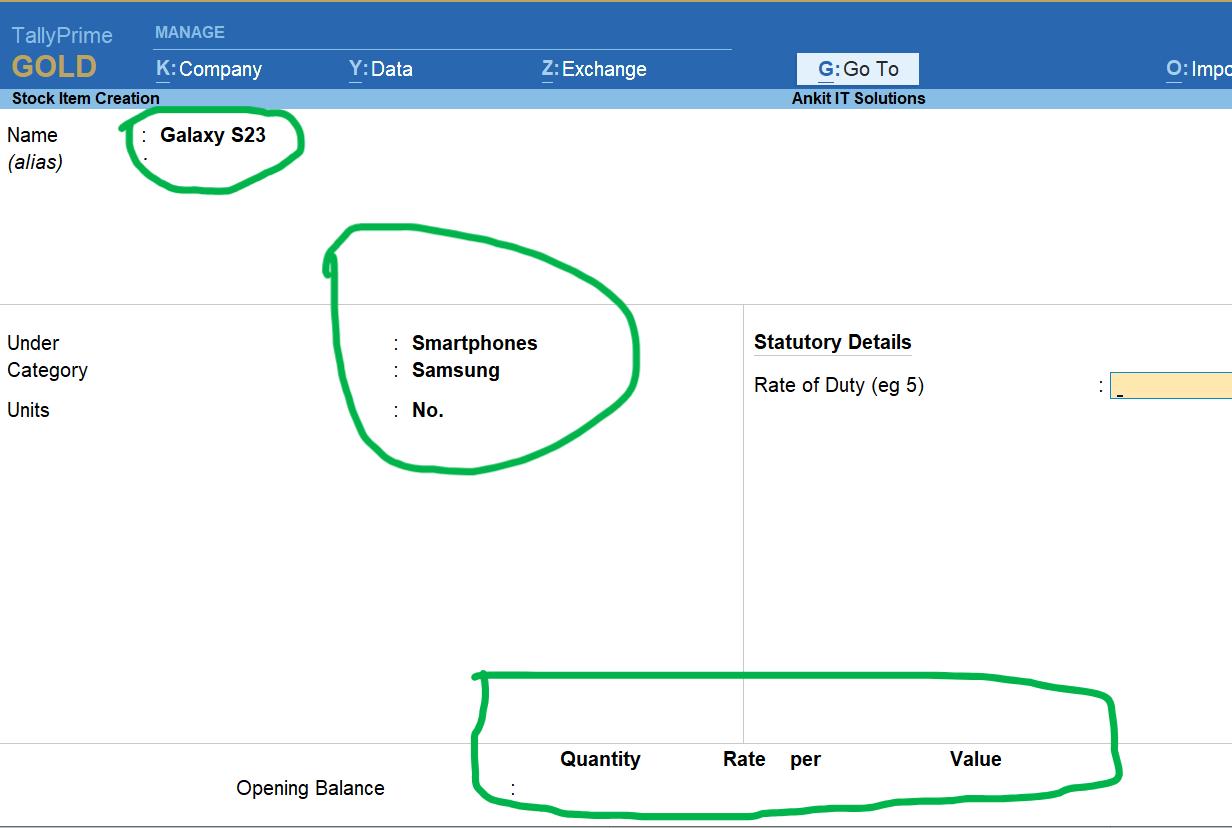Image resolution: width=1232 pixels, height=828 pixels.
Task: Click the Rate column header
Action: coord(744,759)
